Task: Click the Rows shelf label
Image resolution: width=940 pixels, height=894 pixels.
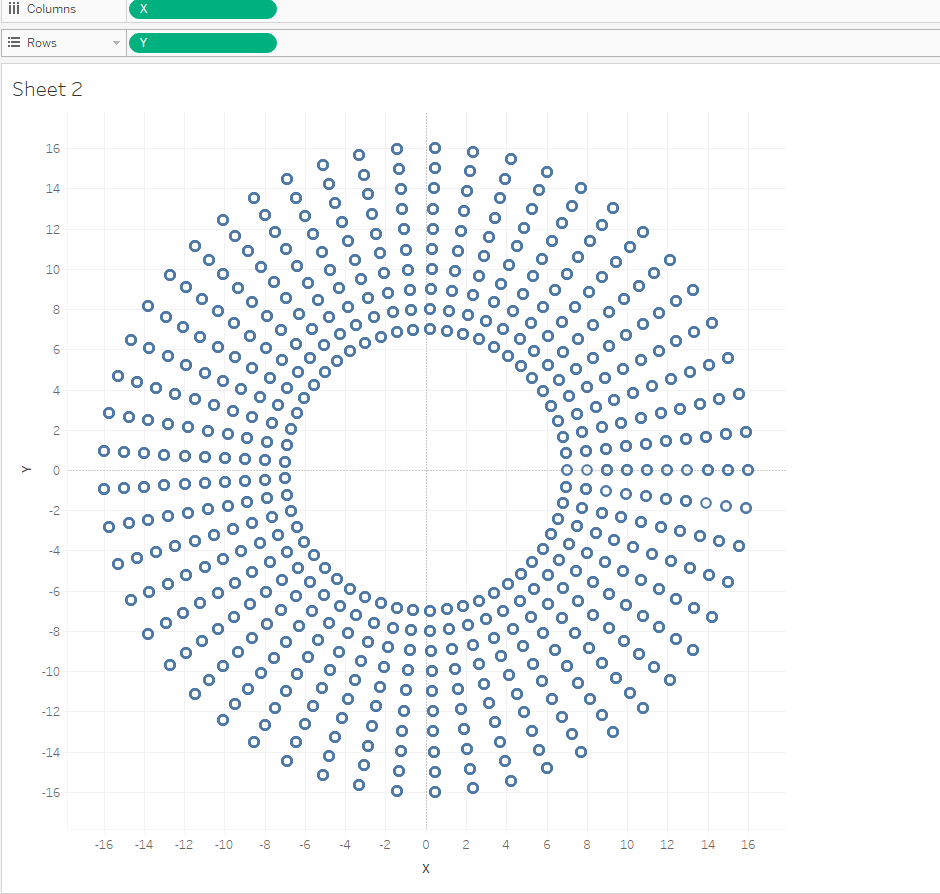Action: tap(42, 43)
